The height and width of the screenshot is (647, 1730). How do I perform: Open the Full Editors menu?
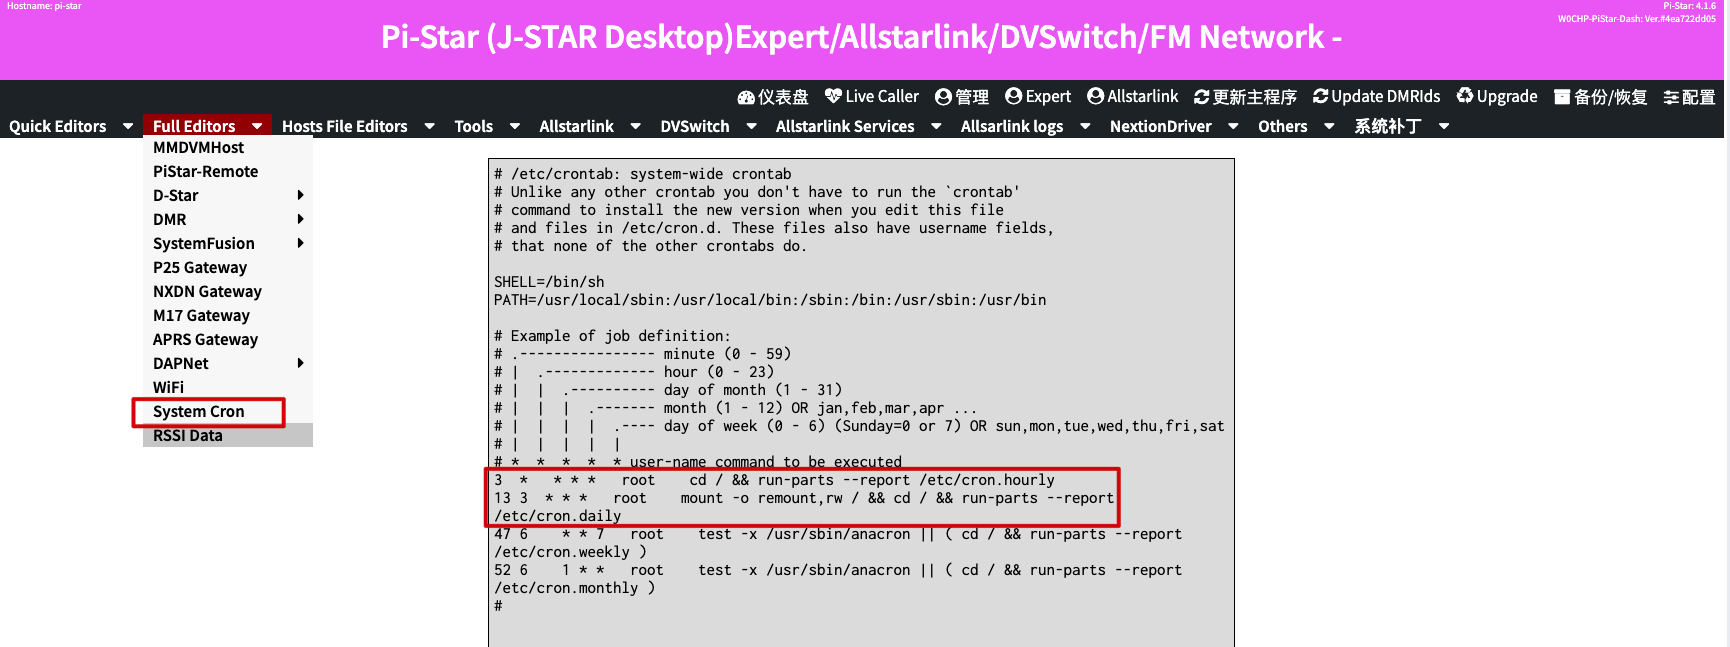tap(194, 126)
